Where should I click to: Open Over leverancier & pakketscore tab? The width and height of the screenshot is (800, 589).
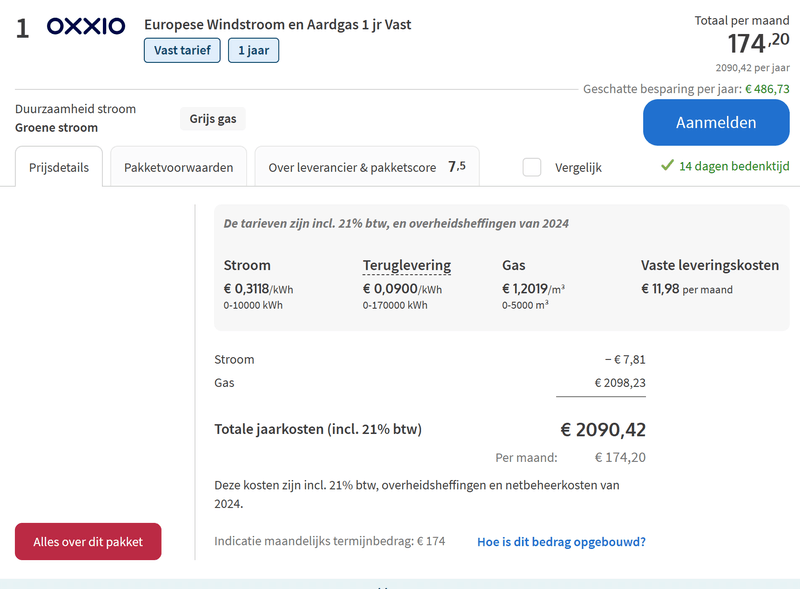pyautogui.click(x=352, y=167)
